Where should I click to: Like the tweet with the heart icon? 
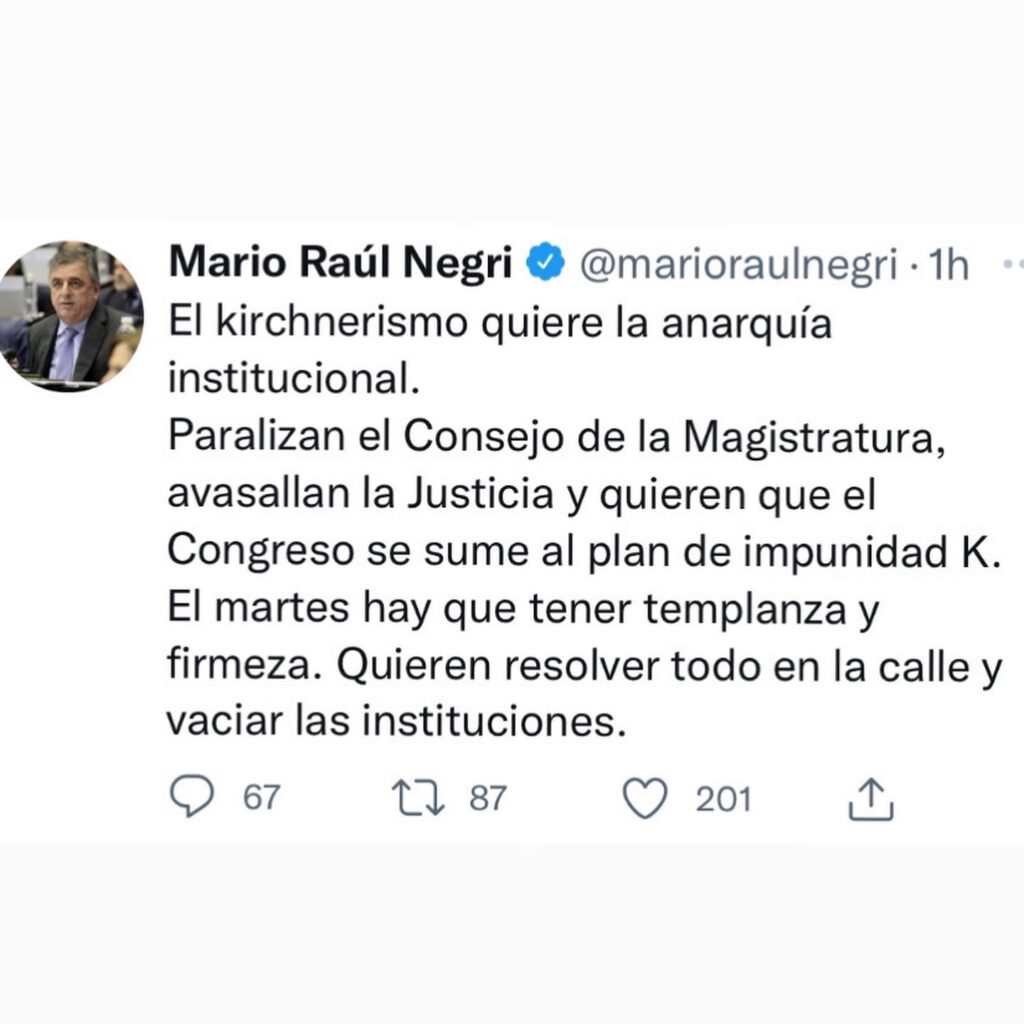click(645, 798)
